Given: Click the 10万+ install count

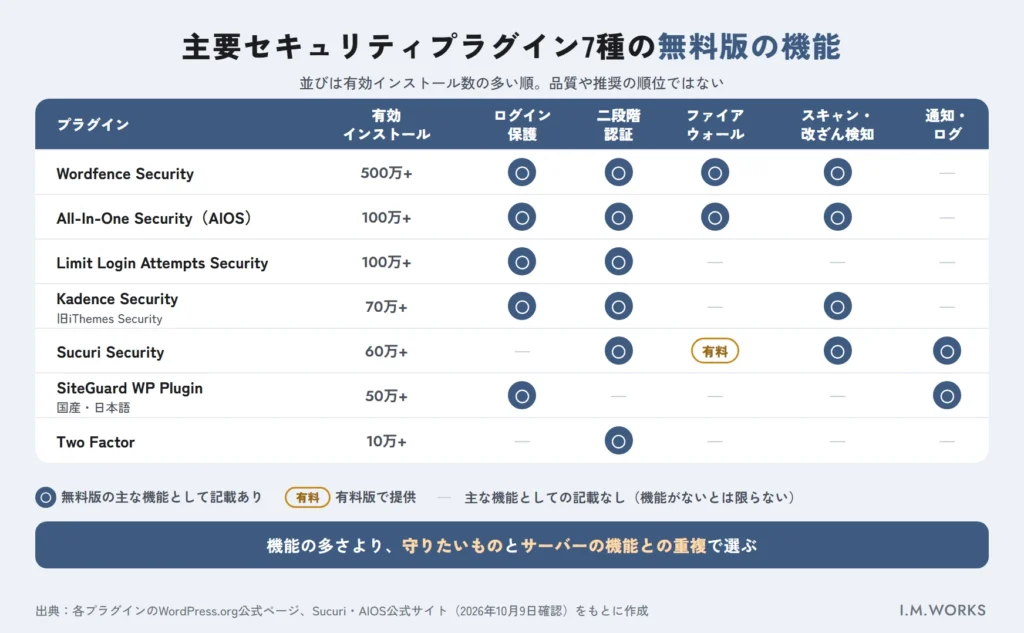Looking at the screenshot, I should pyautogui.click(x=387, y=442).
